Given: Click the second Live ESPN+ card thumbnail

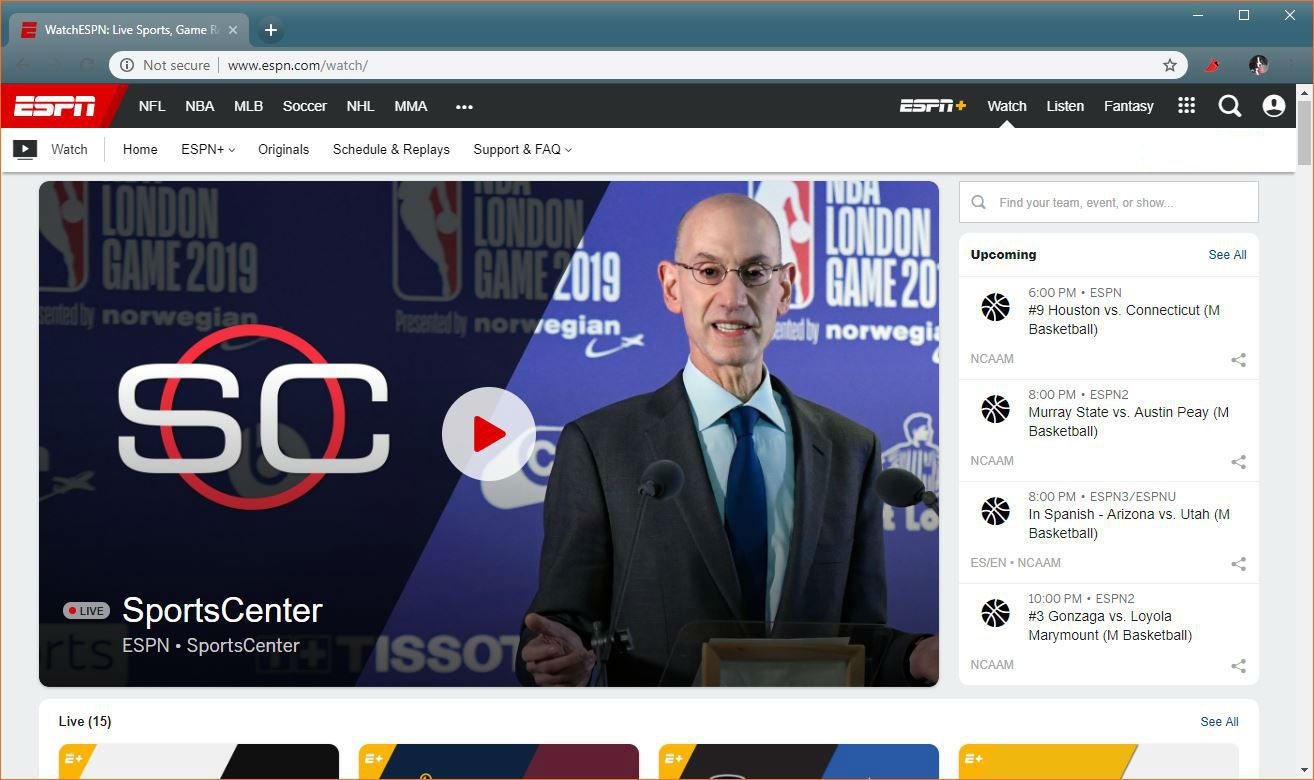Looking at the screenshot, I should tap(499, 761).
